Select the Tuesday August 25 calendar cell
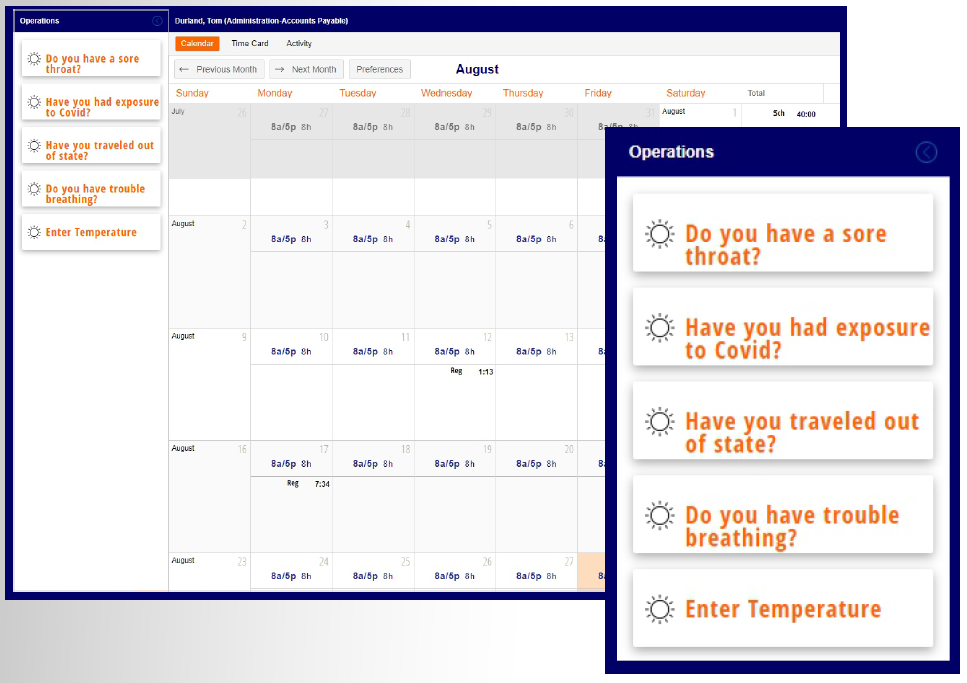Screen dimensions: 967x683 coord(373,573)
